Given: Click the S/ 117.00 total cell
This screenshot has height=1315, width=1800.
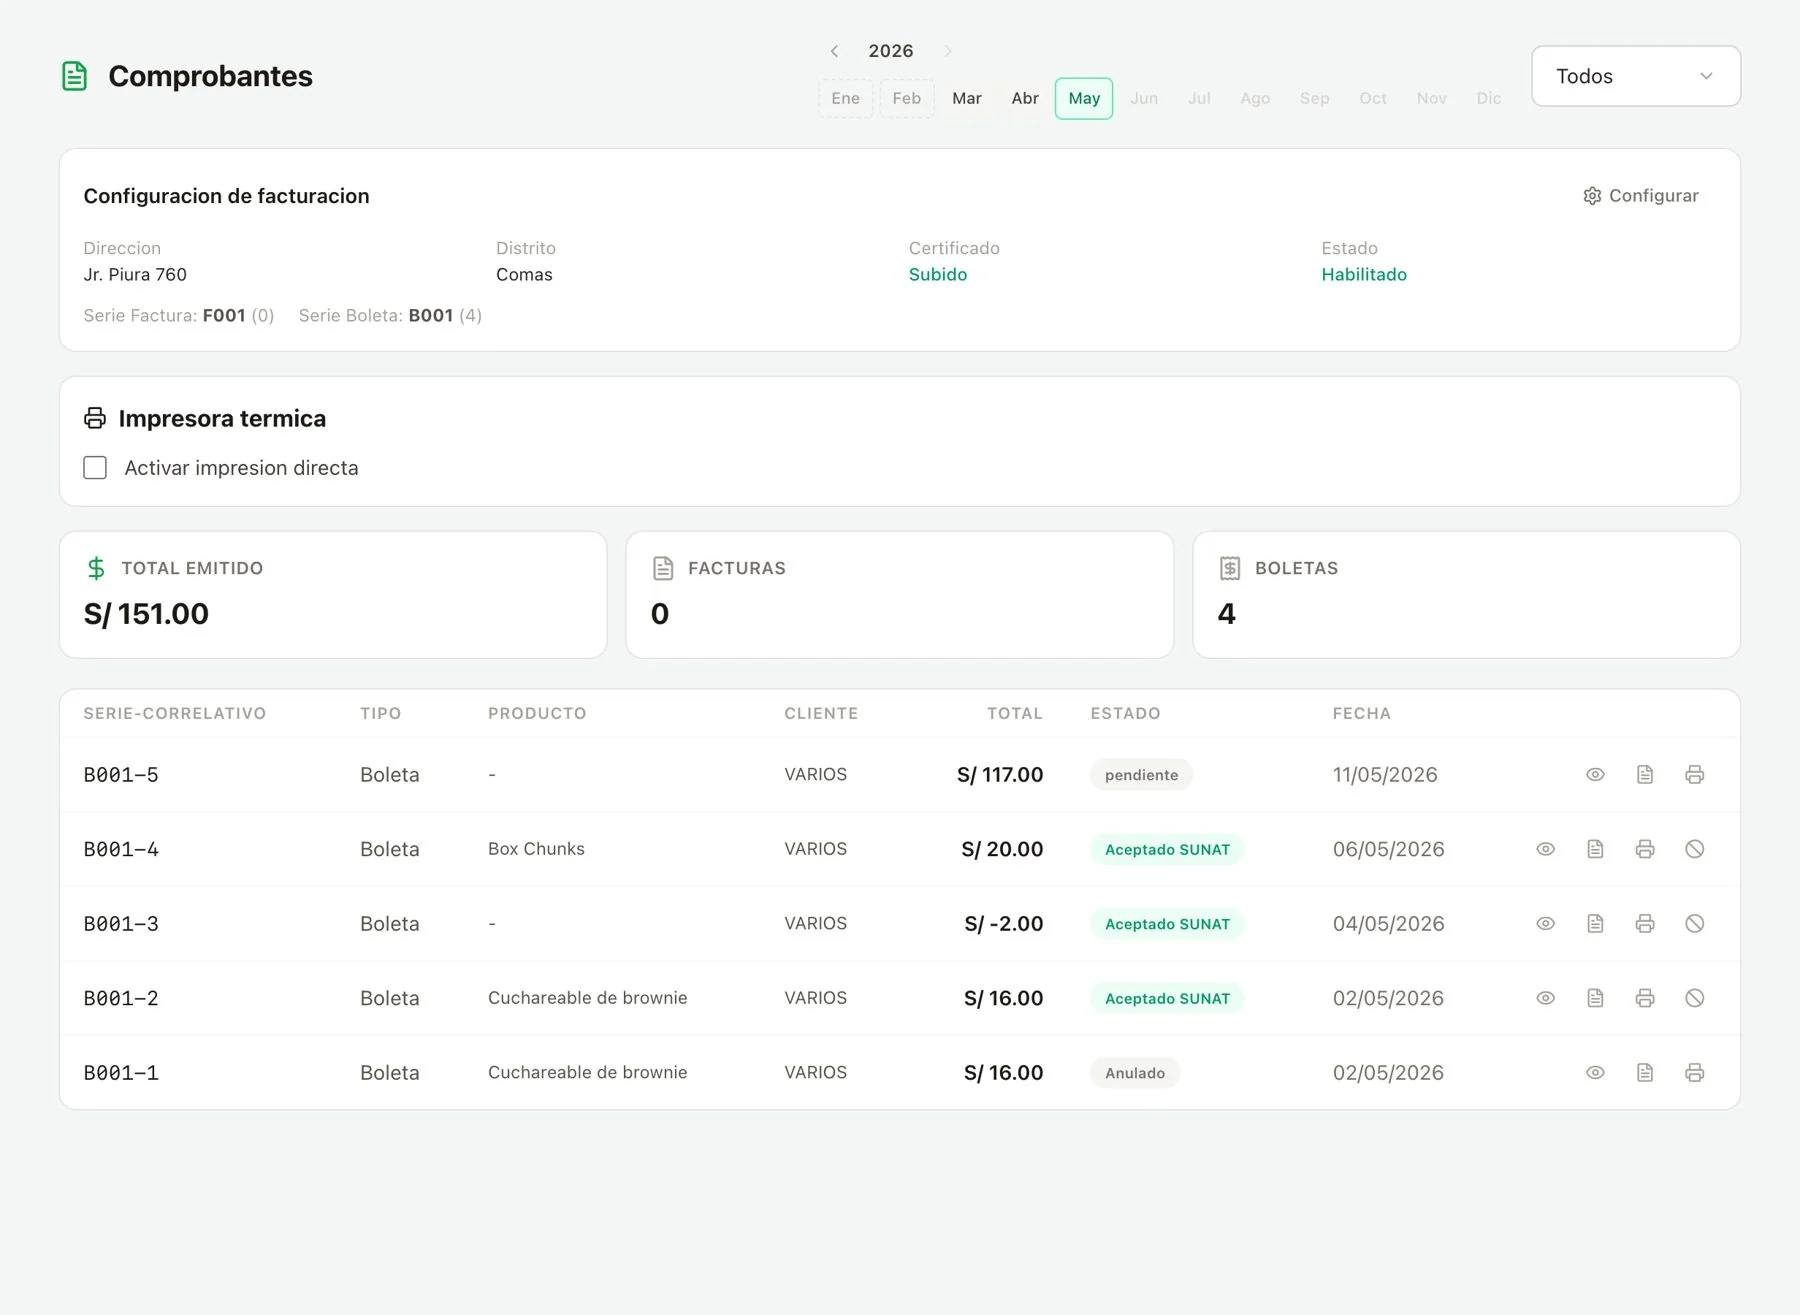Looking at the screenshot, I should coord(1000,775).
